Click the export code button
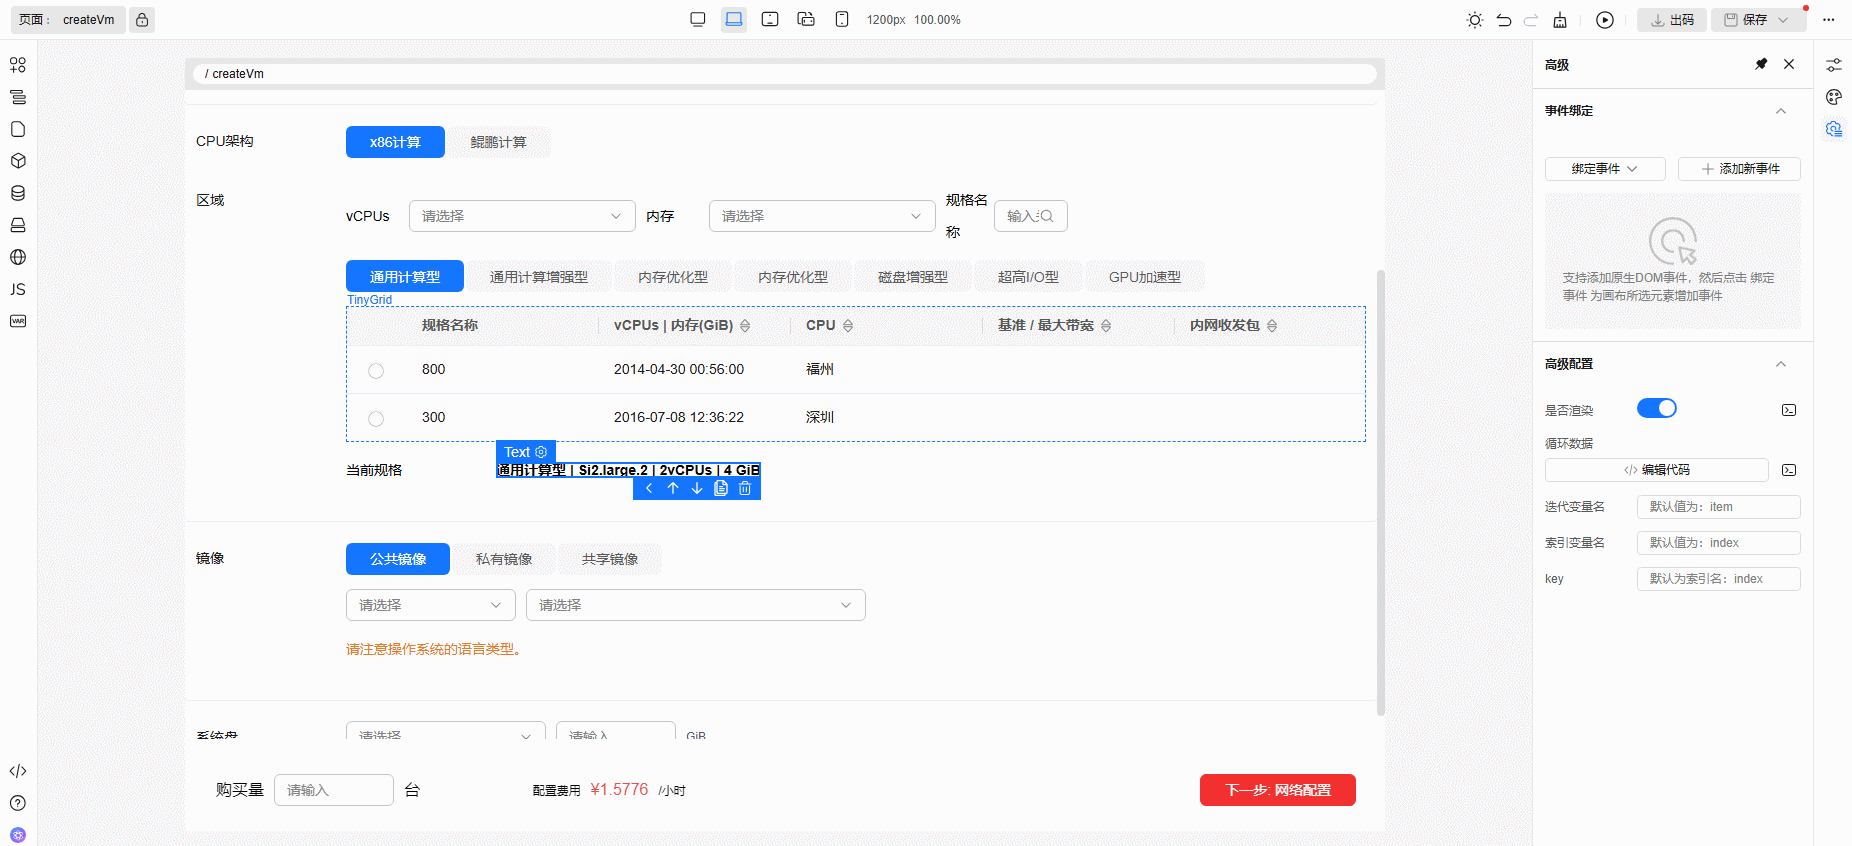This screenshot has height=846, width=1852. click(x=1672, y=20)
